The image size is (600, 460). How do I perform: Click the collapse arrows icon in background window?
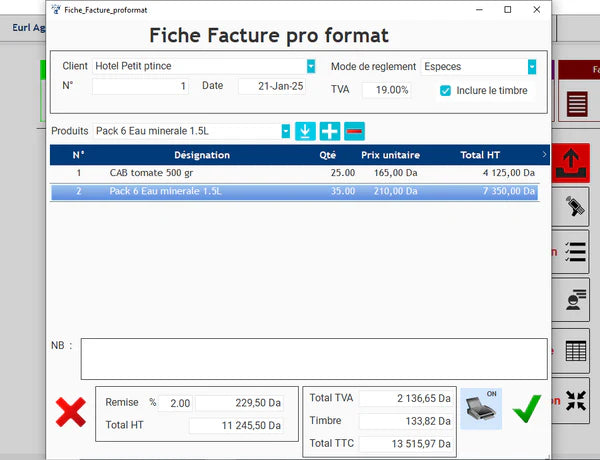[576, 400]
